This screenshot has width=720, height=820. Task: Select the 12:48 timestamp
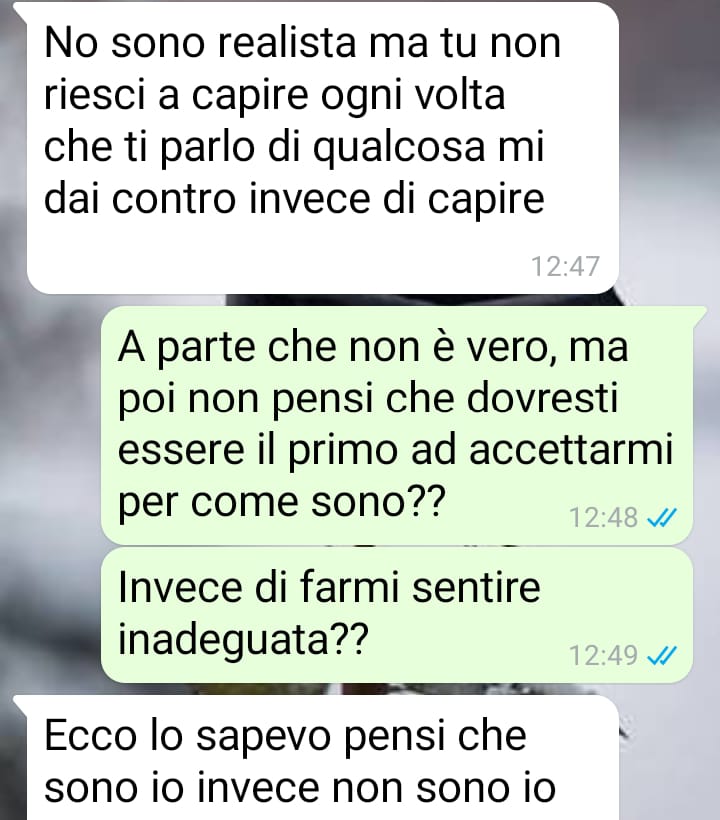(x=603, y=518)
